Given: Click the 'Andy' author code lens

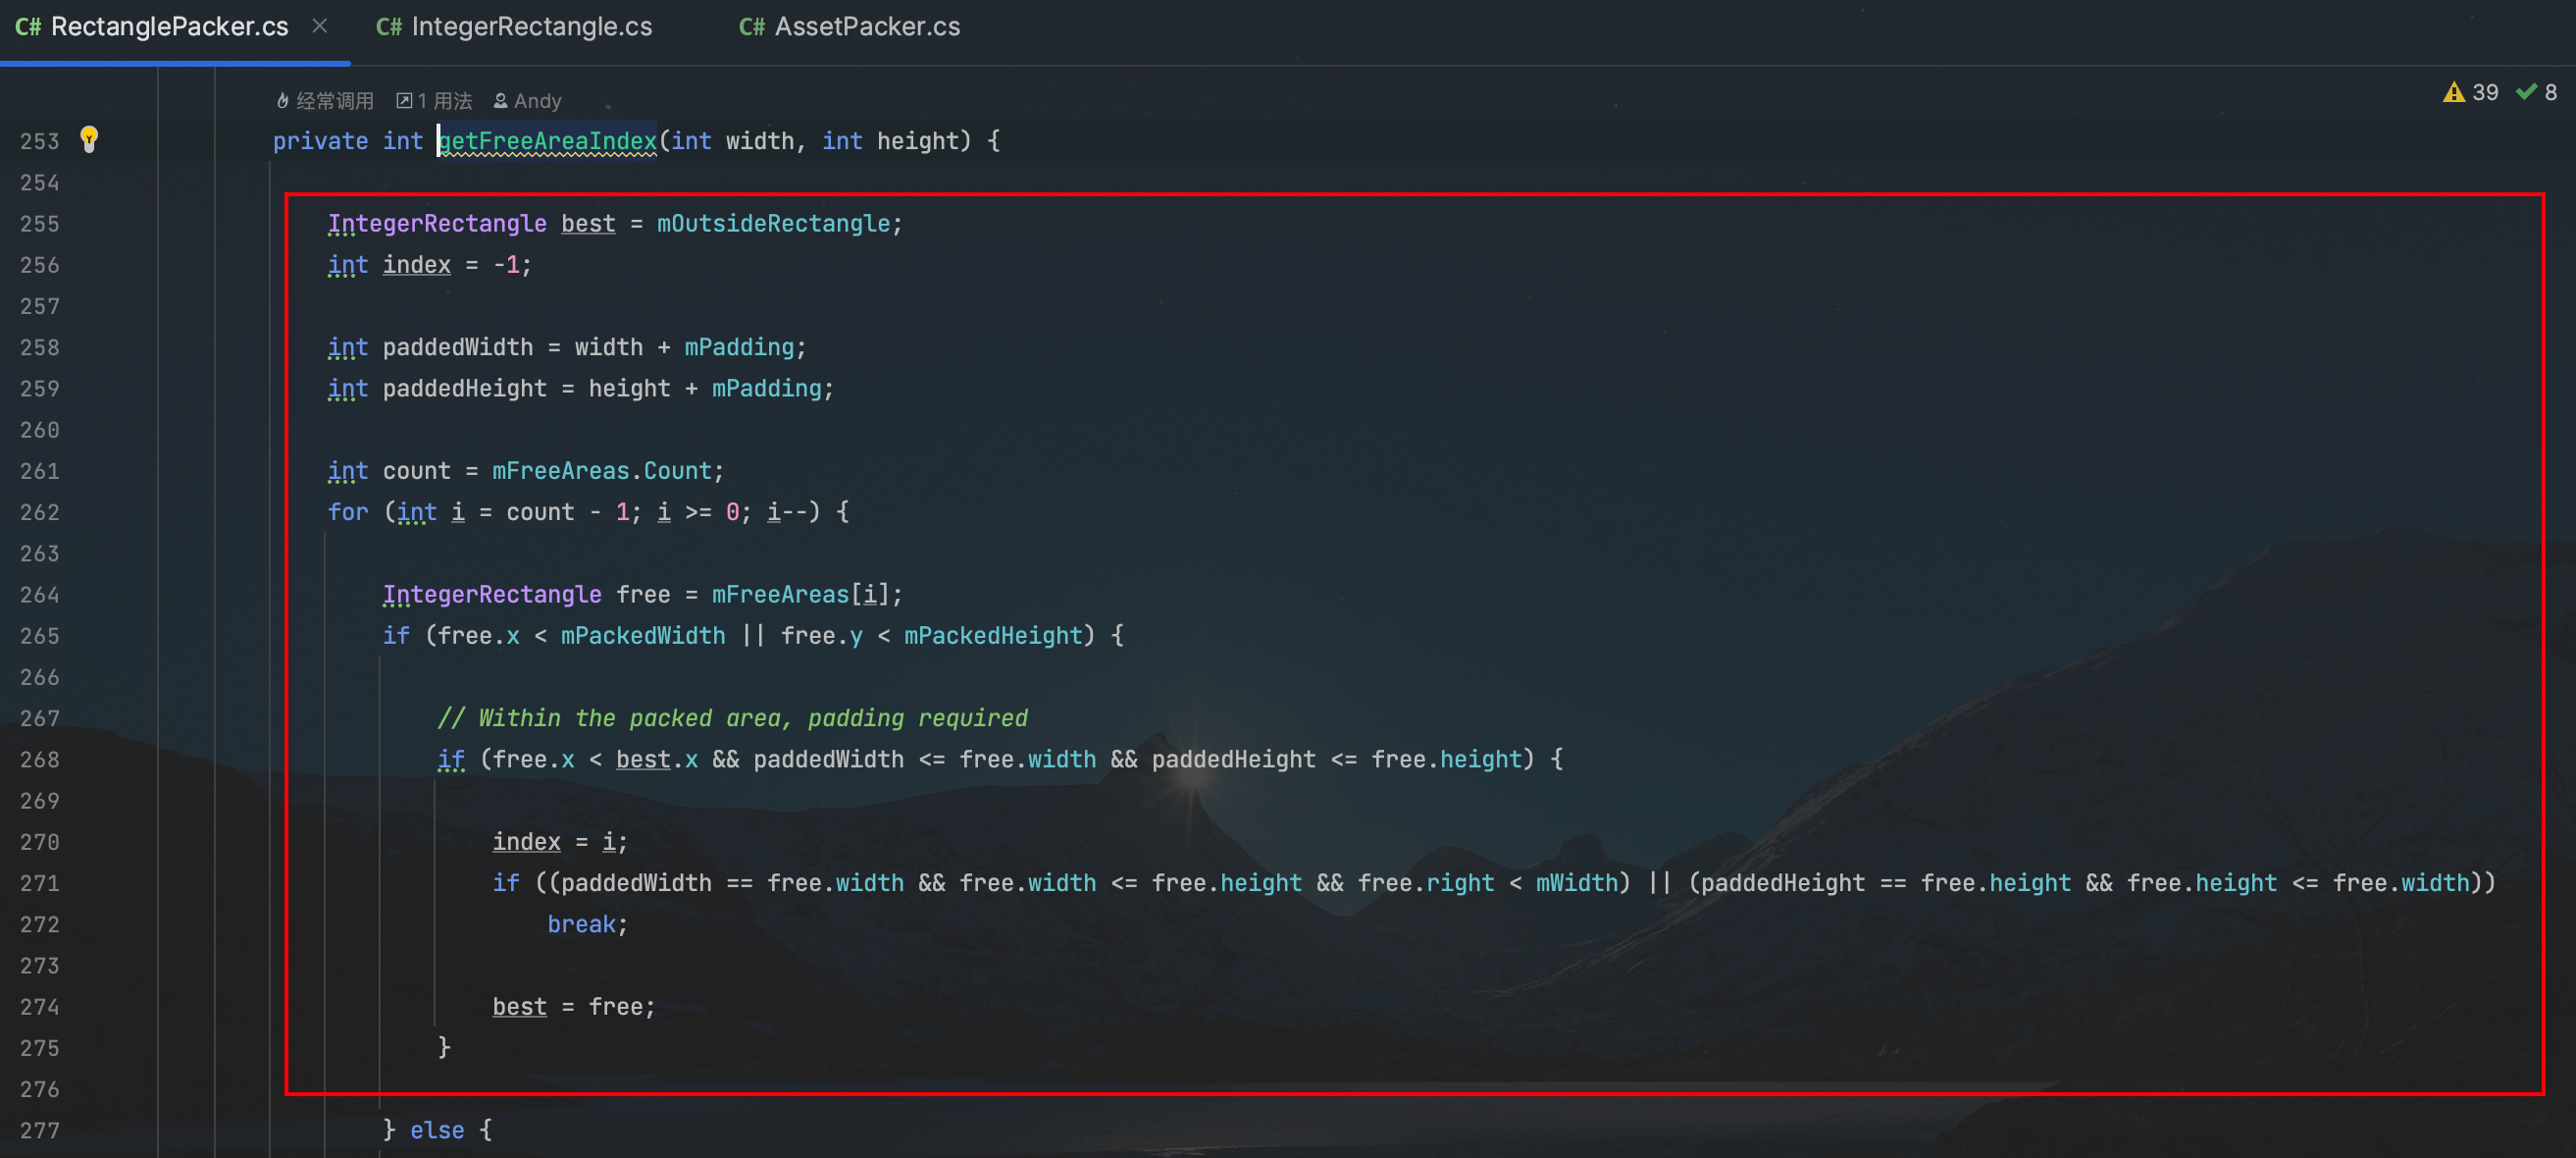Looking at the screenshot, I should pos(527,101).
